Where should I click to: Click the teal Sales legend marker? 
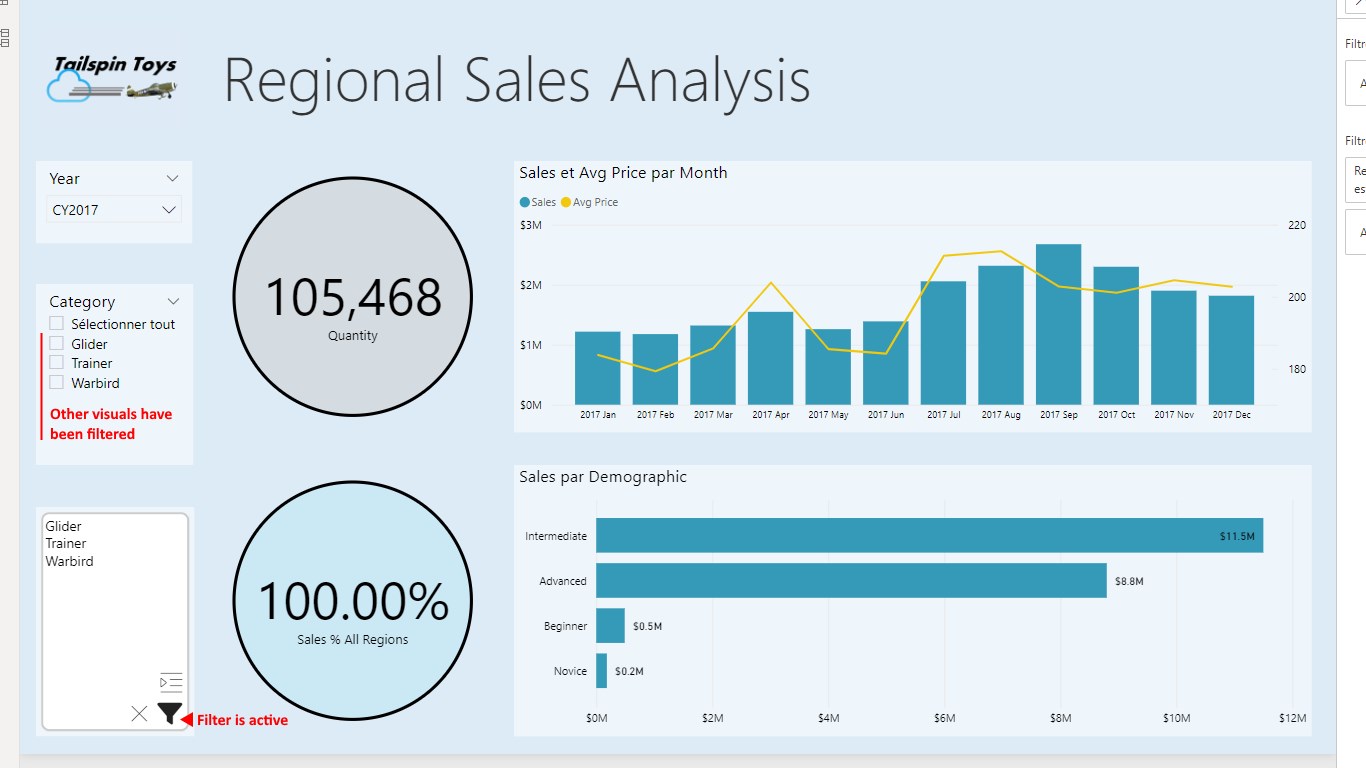[525, 202]
